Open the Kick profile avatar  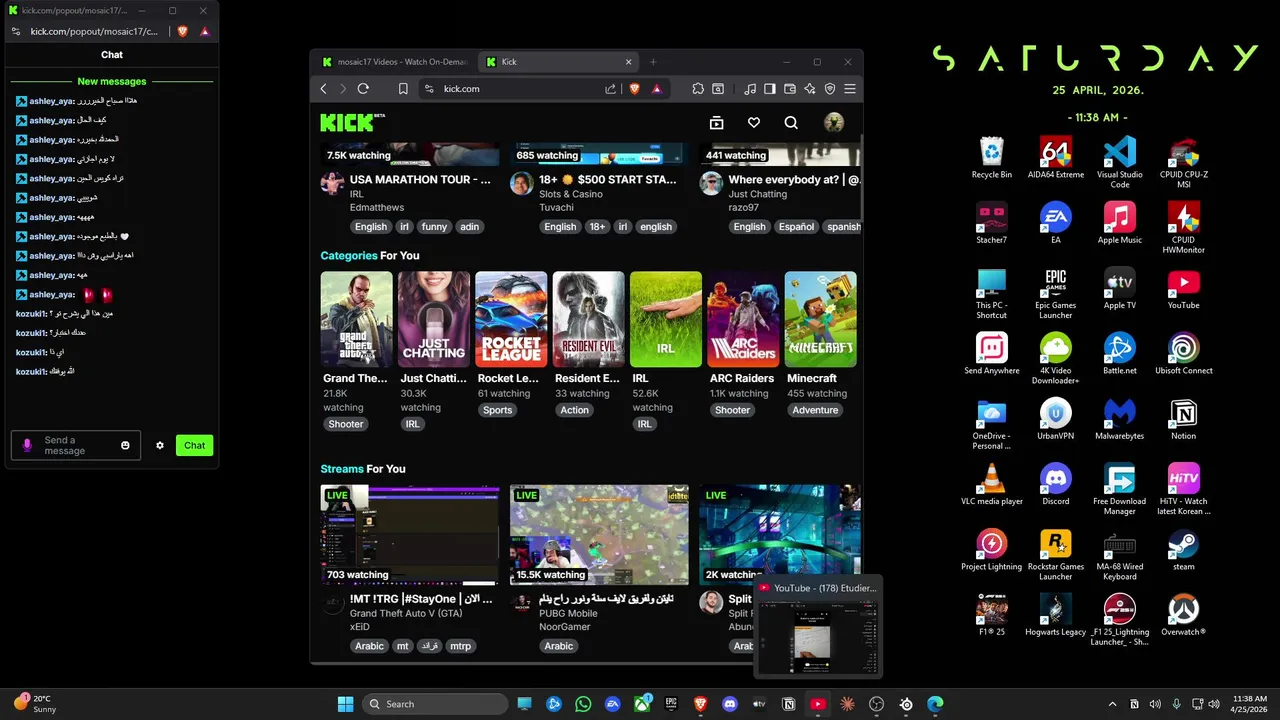[833, 123]
